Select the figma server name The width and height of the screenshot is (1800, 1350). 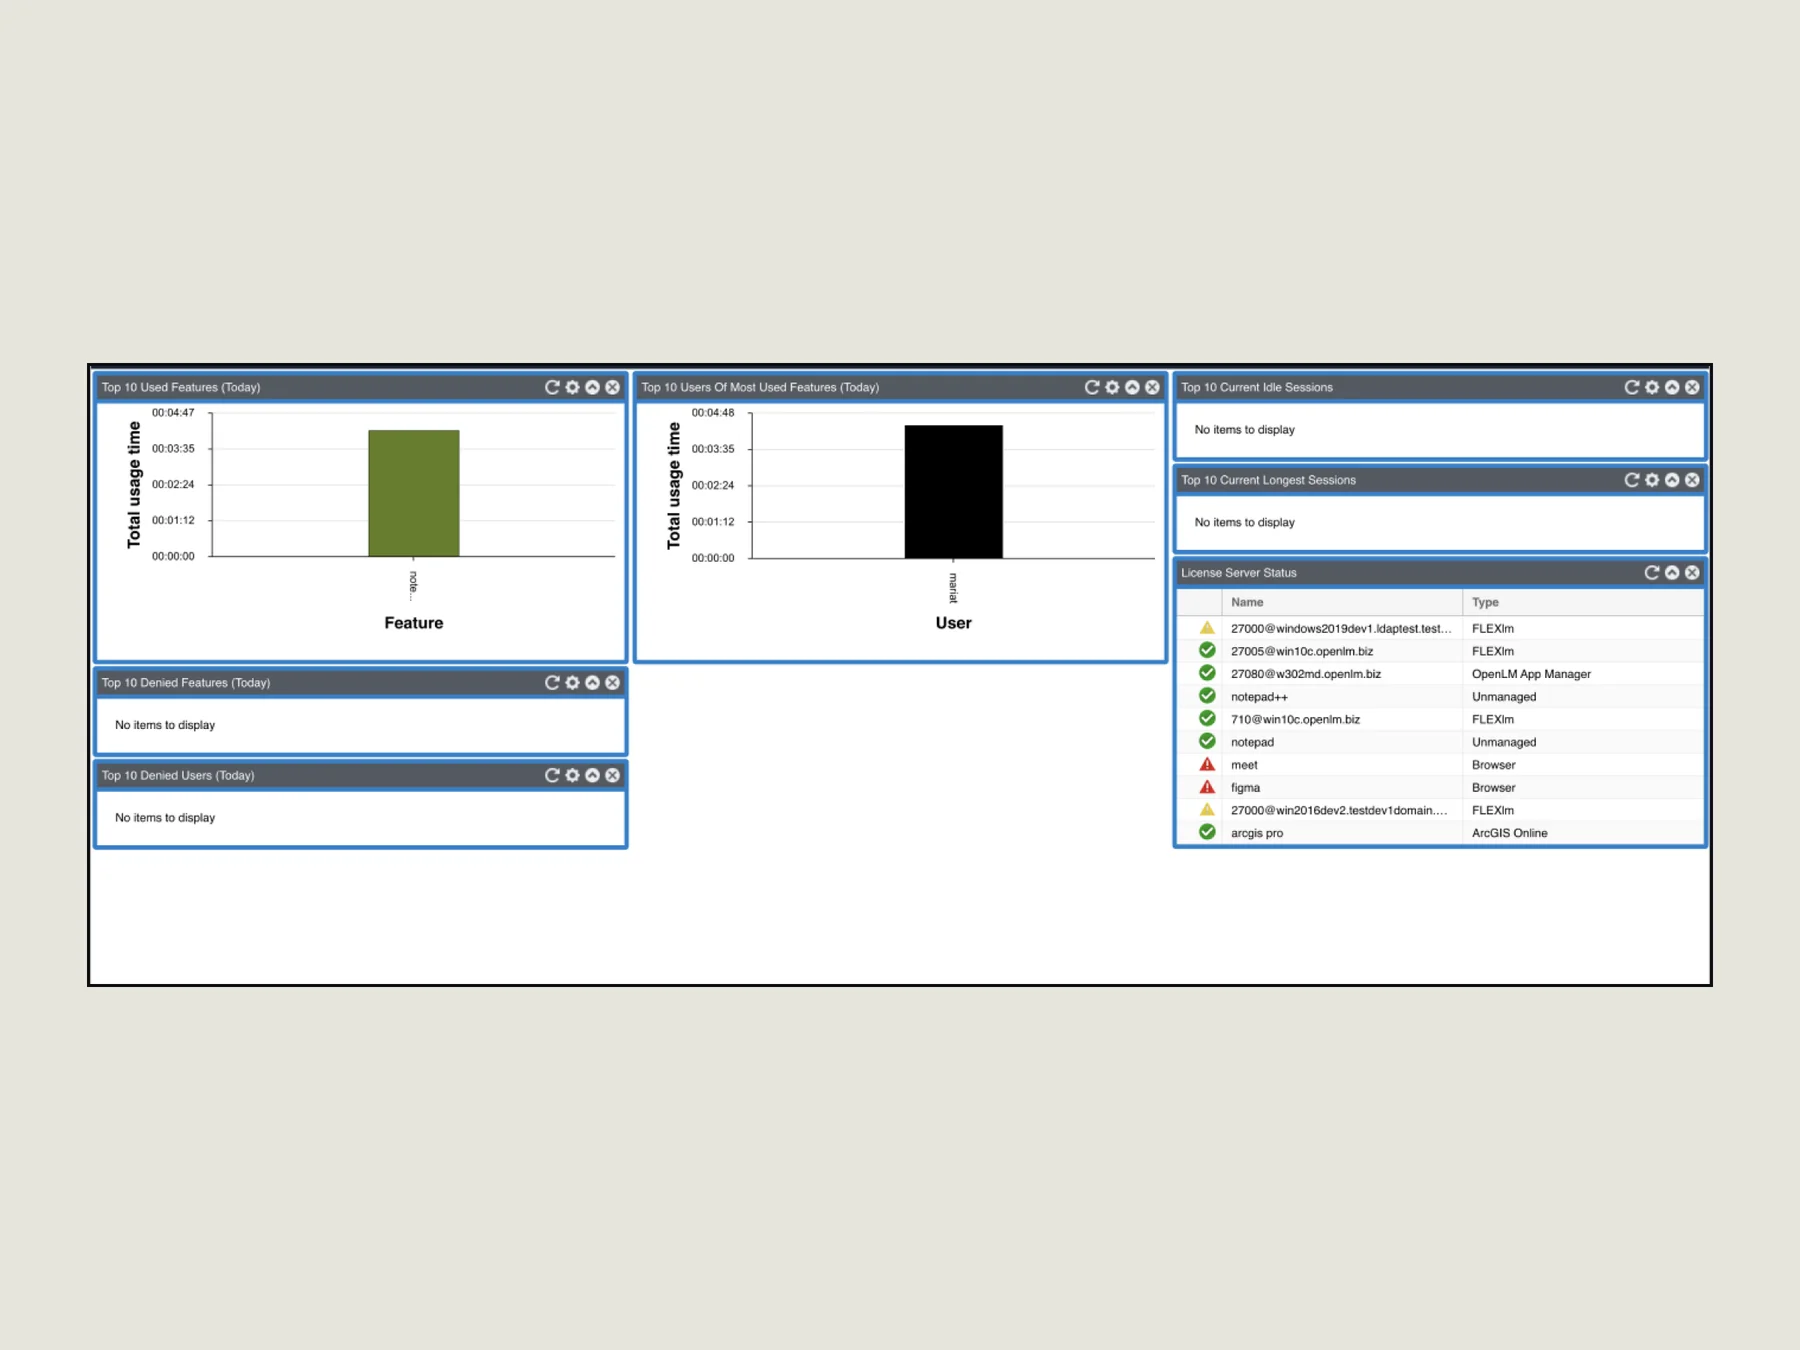1245,788
